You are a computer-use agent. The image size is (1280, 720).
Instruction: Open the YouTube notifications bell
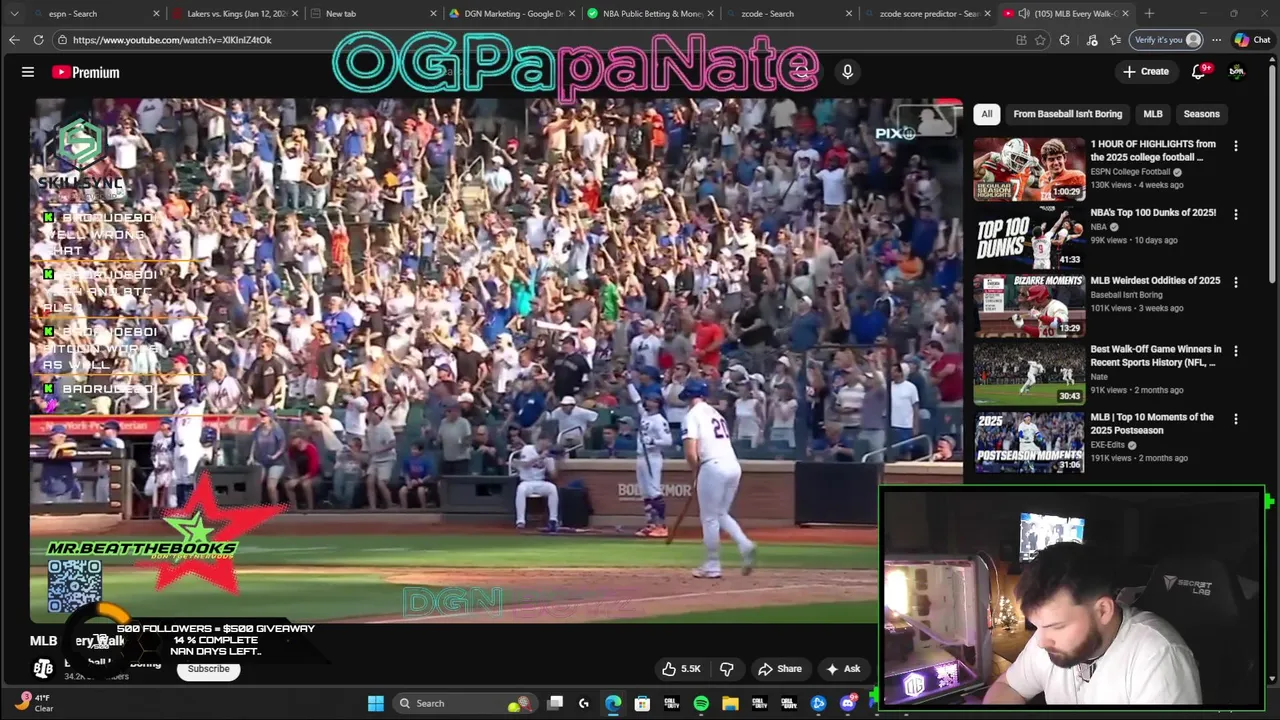tap(1199, 71)
